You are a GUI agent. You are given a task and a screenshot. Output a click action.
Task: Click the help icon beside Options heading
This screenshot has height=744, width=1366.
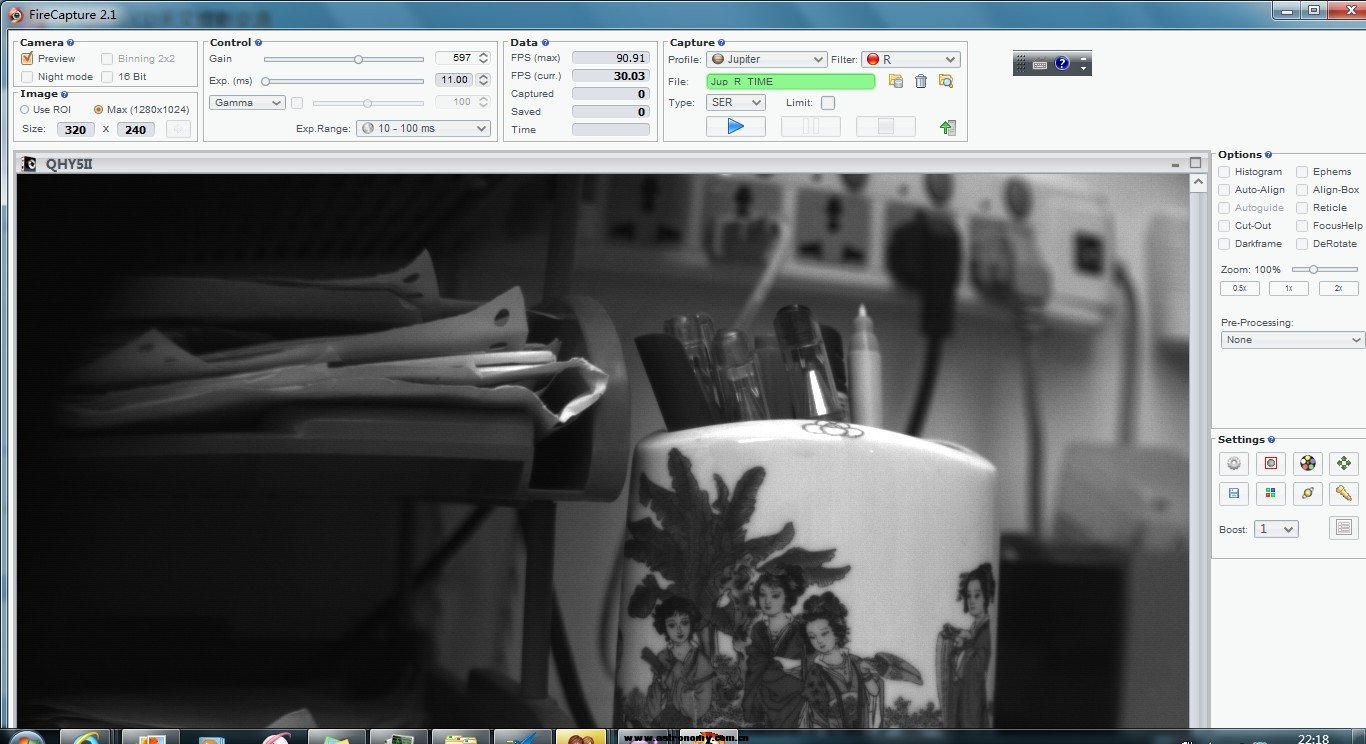(x=1269, y=155)
